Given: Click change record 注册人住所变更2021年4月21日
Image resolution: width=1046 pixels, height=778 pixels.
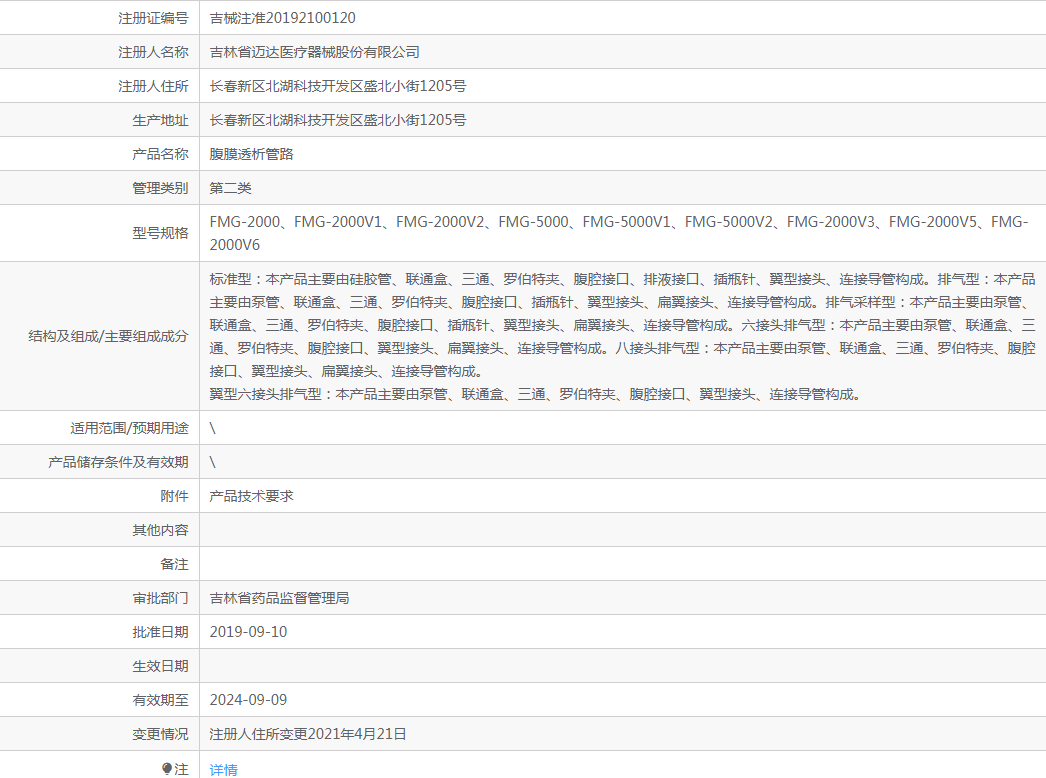Looking at the screenshot, I should point(308,734).
